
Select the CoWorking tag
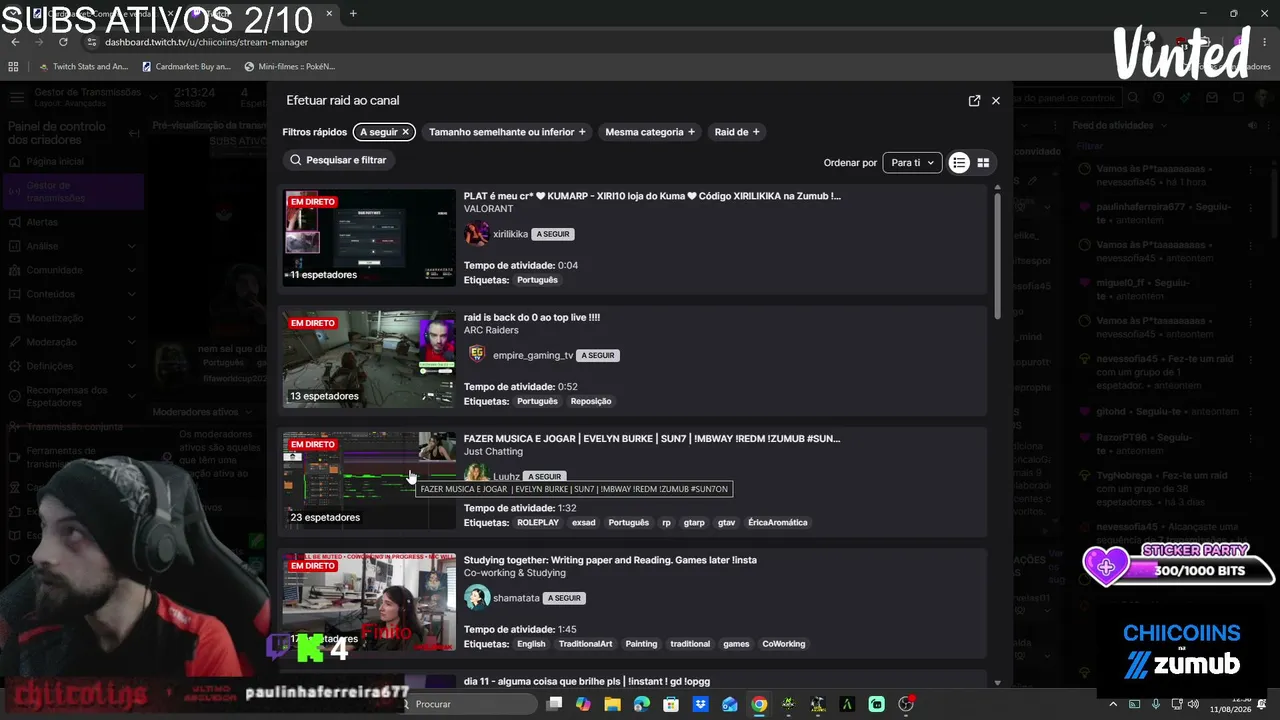pos(784,644)
